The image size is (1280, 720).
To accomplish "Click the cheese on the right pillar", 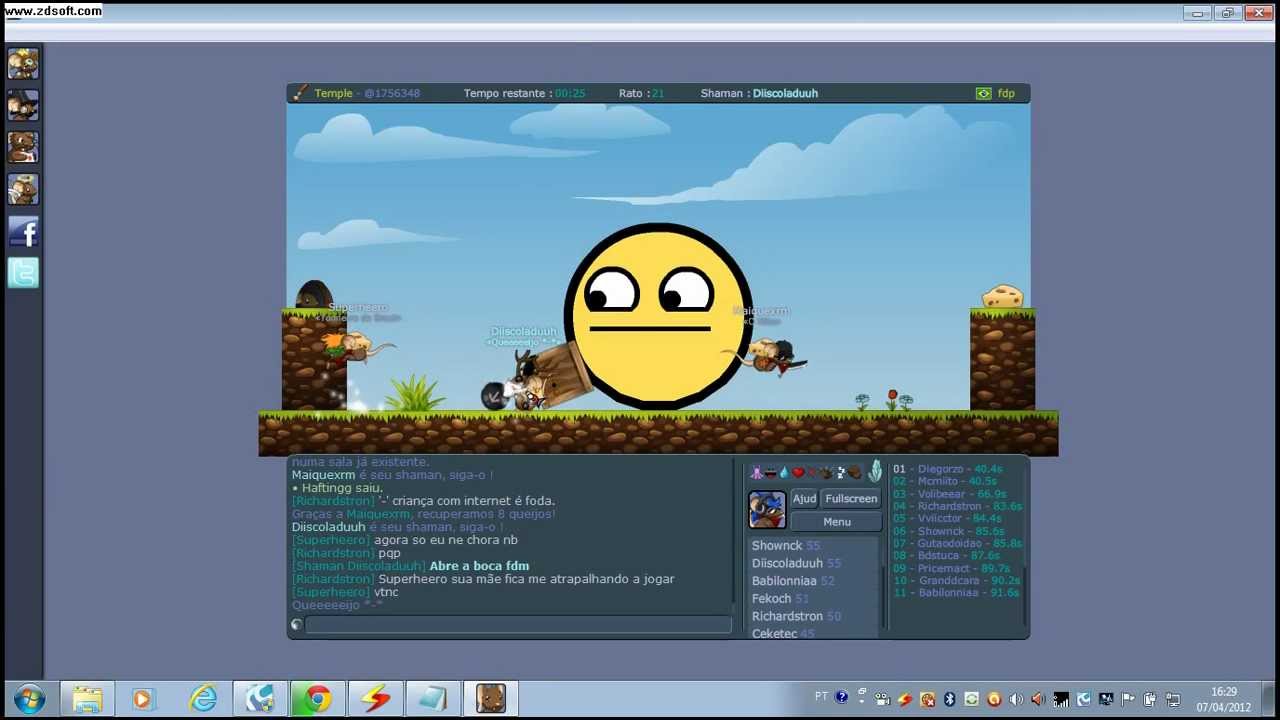I will 1002,296.
